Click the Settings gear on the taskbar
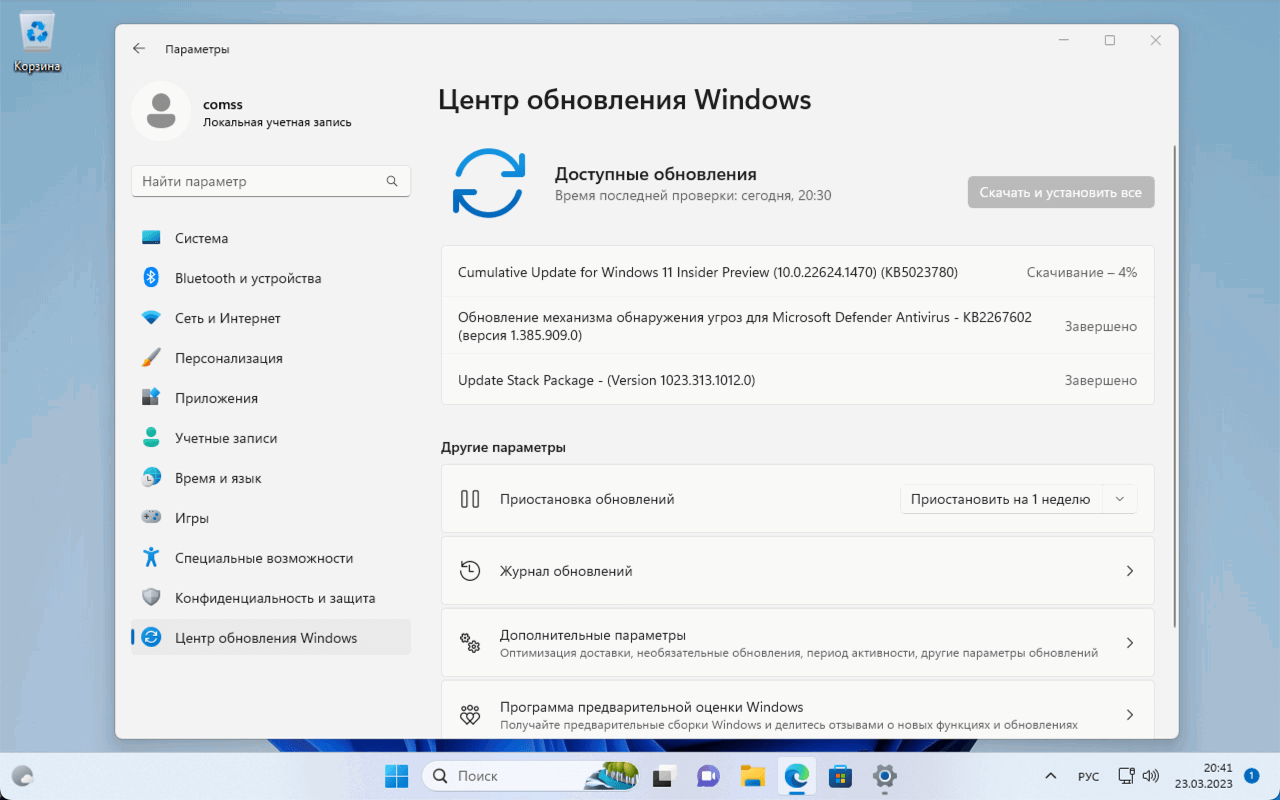 click(884, 776)
